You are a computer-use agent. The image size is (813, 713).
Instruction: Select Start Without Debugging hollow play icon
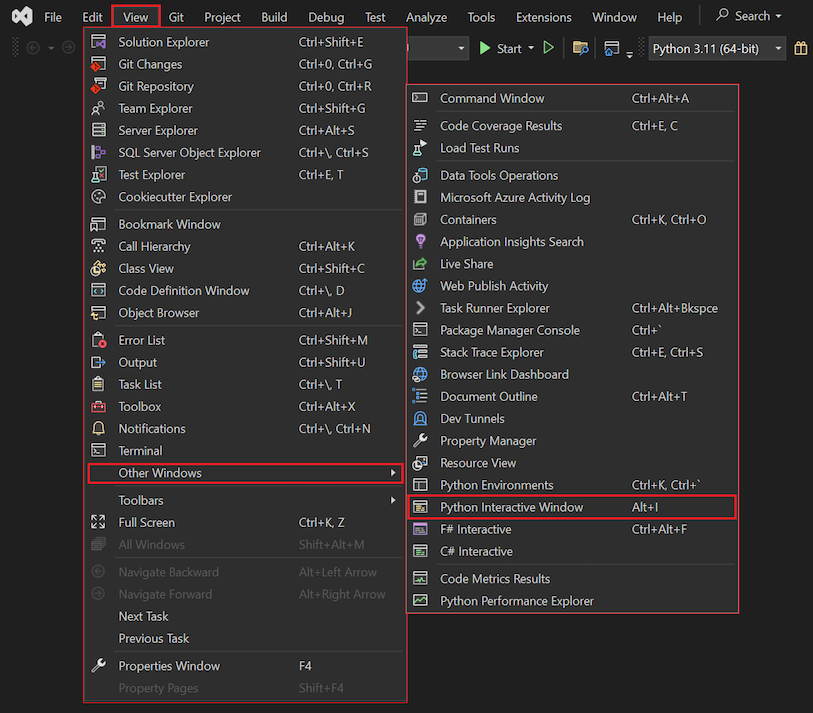point(548,47)
